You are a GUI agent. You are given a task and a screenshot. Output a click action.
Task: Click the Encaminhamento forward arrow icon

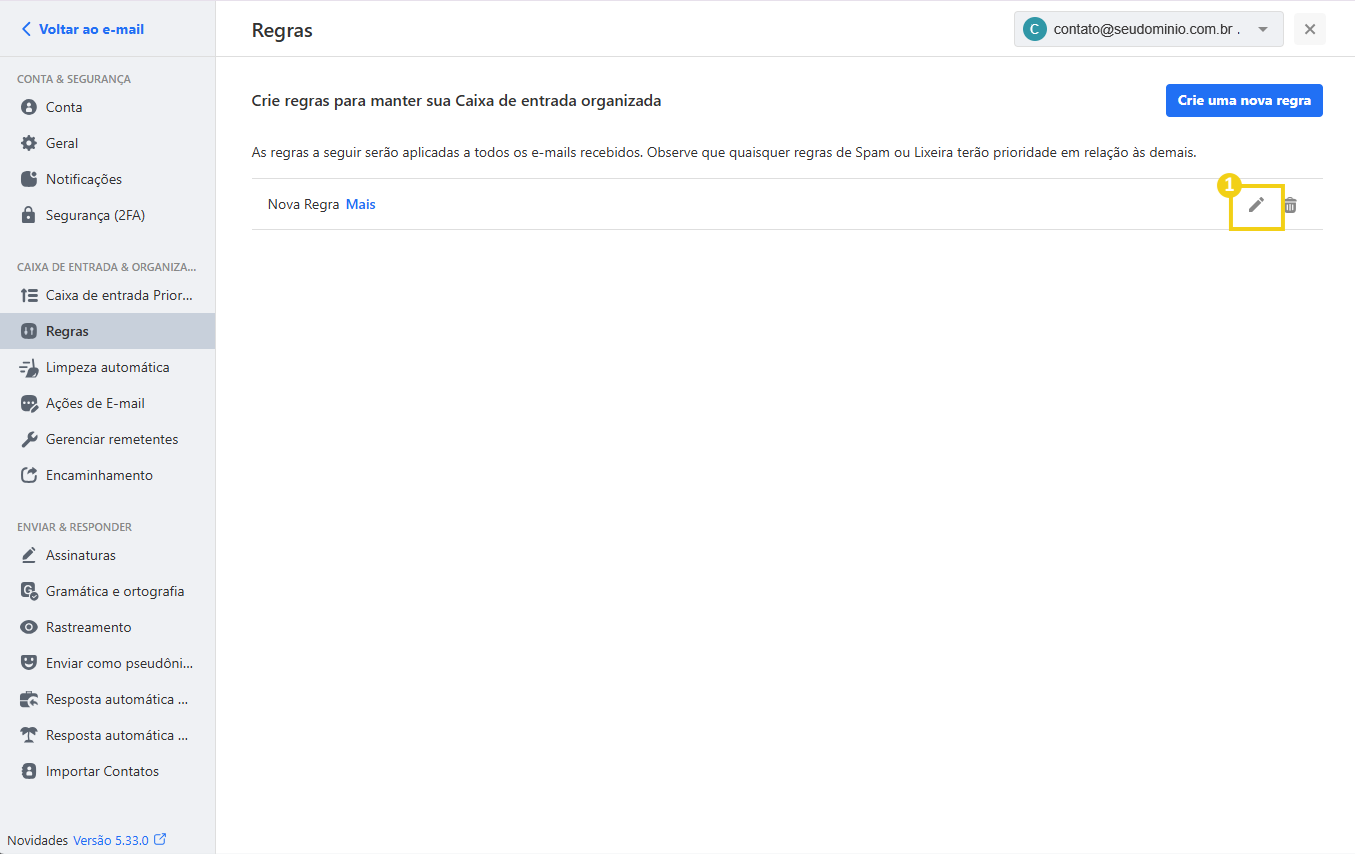(27, 475)
